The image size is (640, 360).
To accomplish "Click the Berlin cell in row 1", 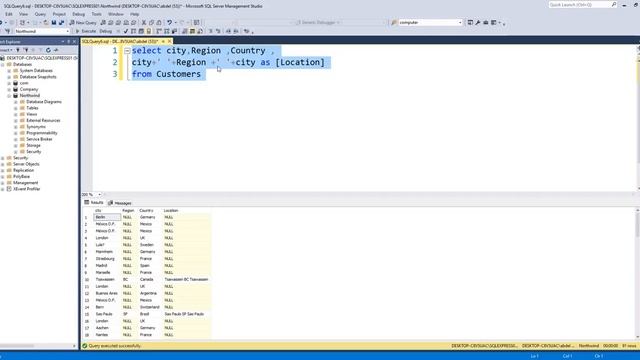I will (x=107, y=217).
